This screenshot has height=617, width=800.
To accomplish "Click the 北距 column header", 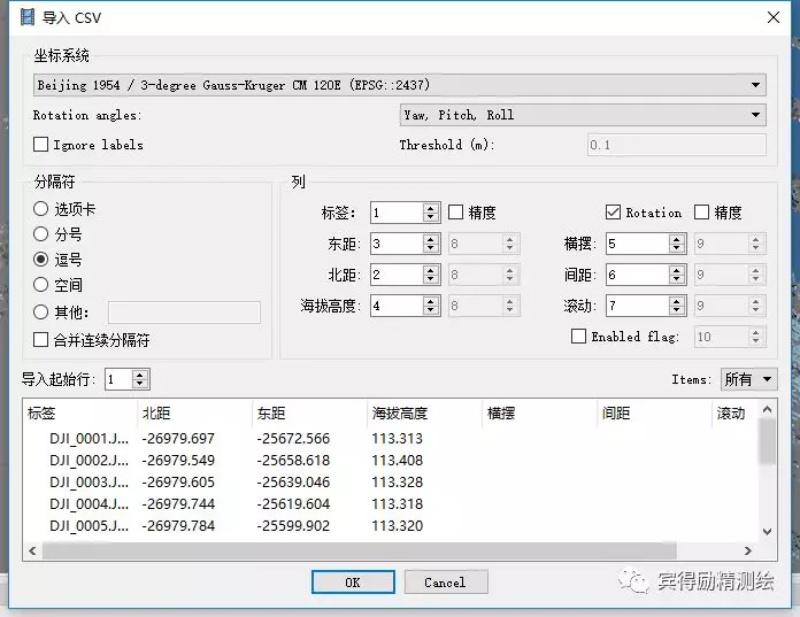I will coord(156,413).
